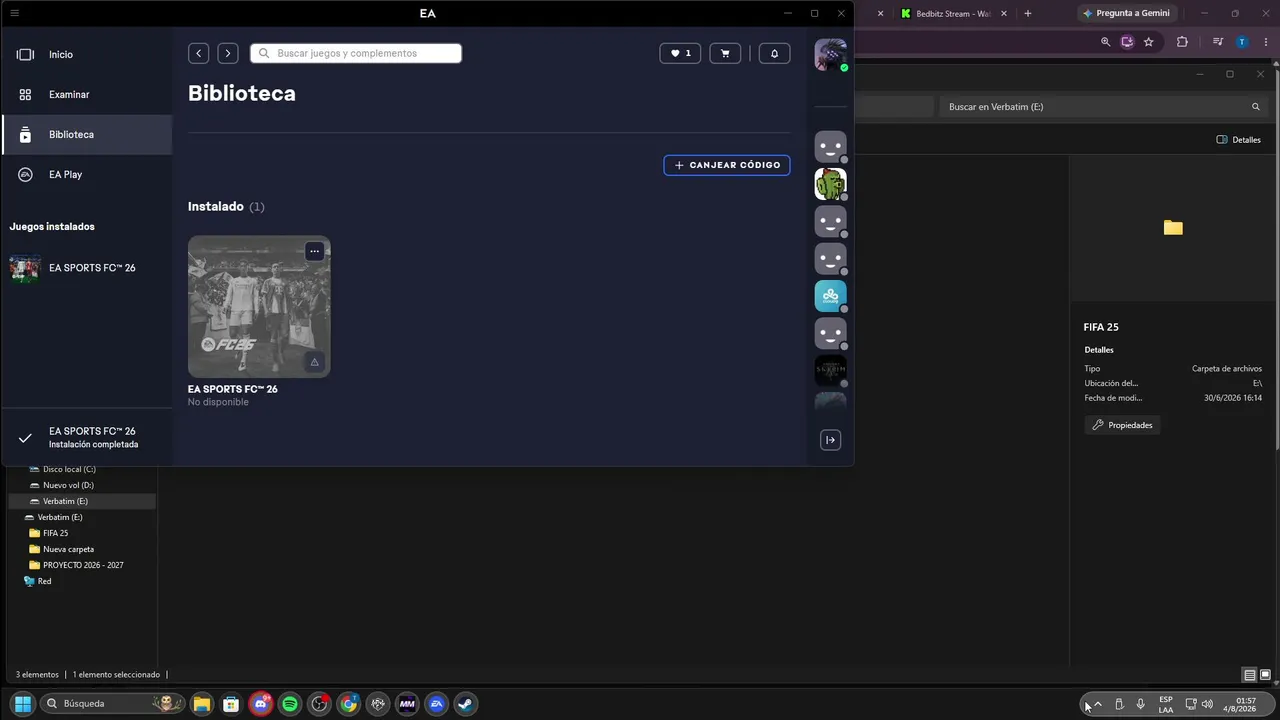Viewport: 1280px width, 720px height.
Task: Open the EA SPORTS FC 26 game cover
Action: click(259, 306)
